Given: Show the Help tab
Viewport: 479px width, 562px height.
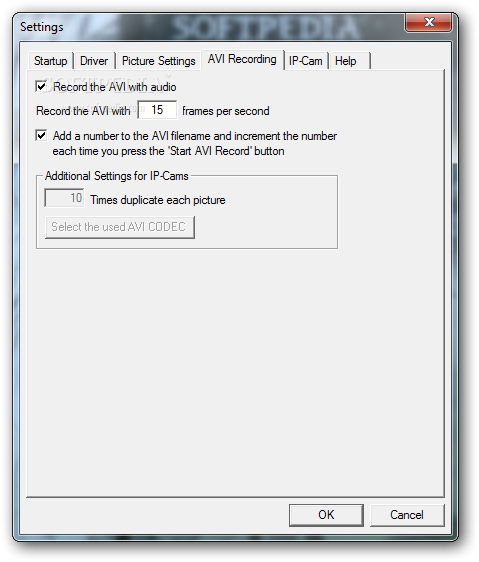Looking at the screenshot, I should [349, 61].
